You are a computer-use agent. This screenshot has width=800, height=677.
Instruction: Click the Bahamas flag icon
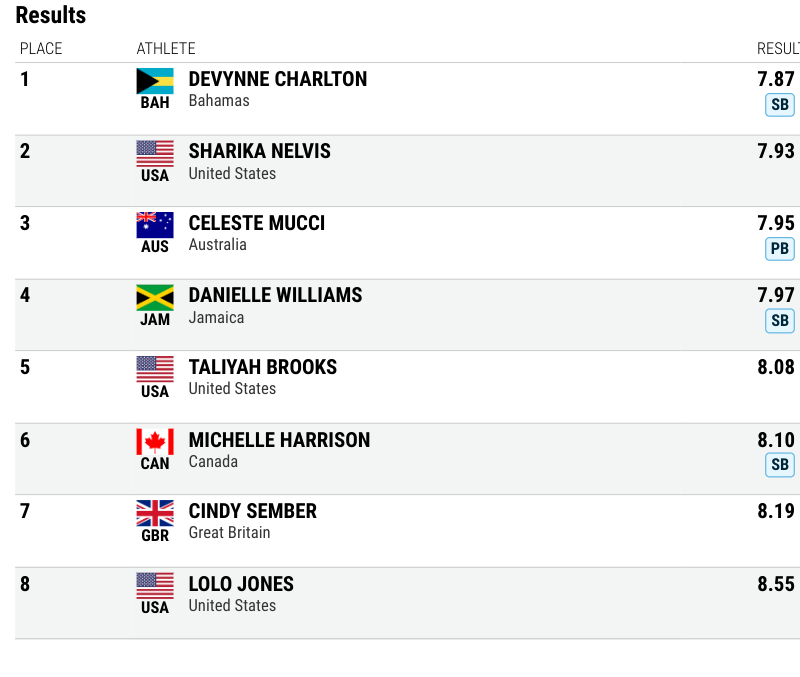[155, 81]
